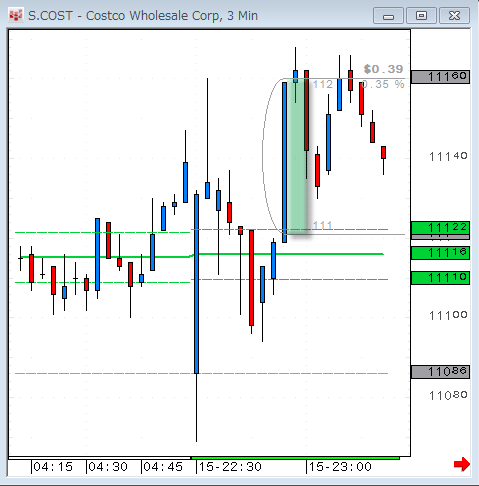Click the 11140 price axis value
This screenshot has width=479, height=486.
(448, 156)
